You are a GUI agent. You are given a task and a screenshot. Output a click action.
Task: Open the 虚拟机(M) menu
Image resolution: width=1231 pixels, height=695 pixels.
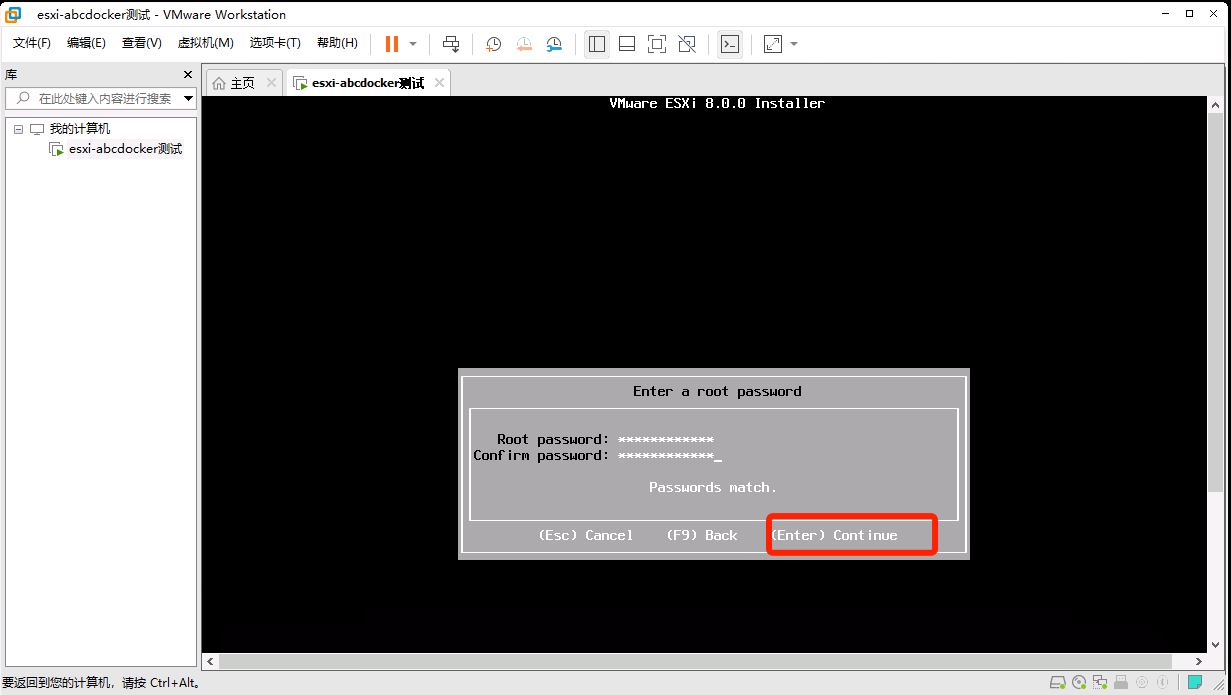click(205, 43)
